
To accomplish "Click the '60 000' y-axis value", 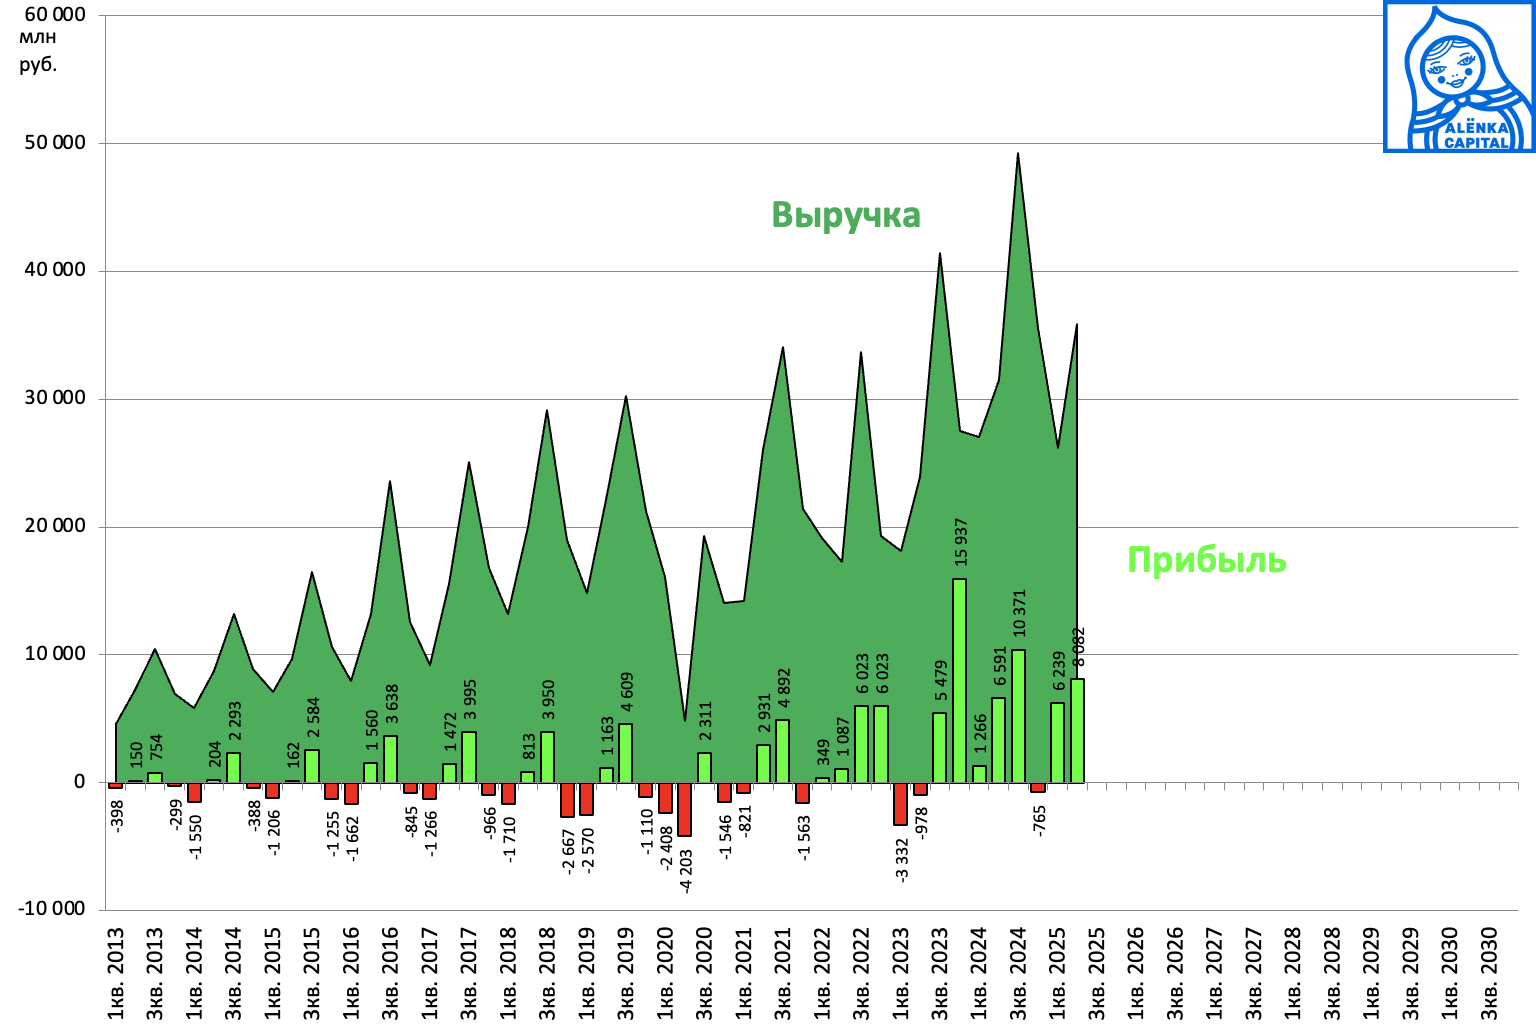I will [x=55, y=15].
